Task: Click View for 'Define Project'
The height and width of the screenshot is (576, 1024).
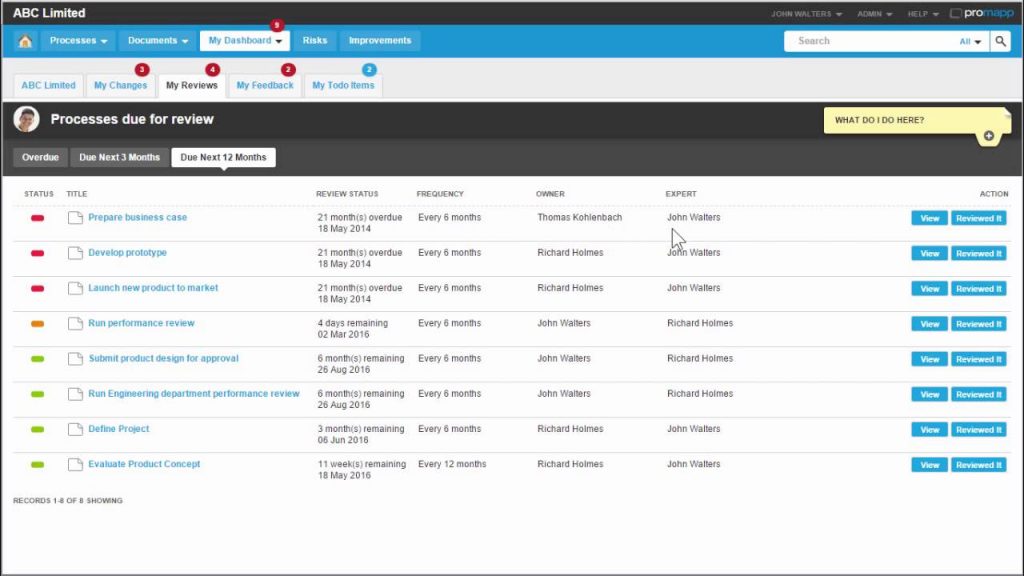Action: pyautogui.click(x=928, y=429)
